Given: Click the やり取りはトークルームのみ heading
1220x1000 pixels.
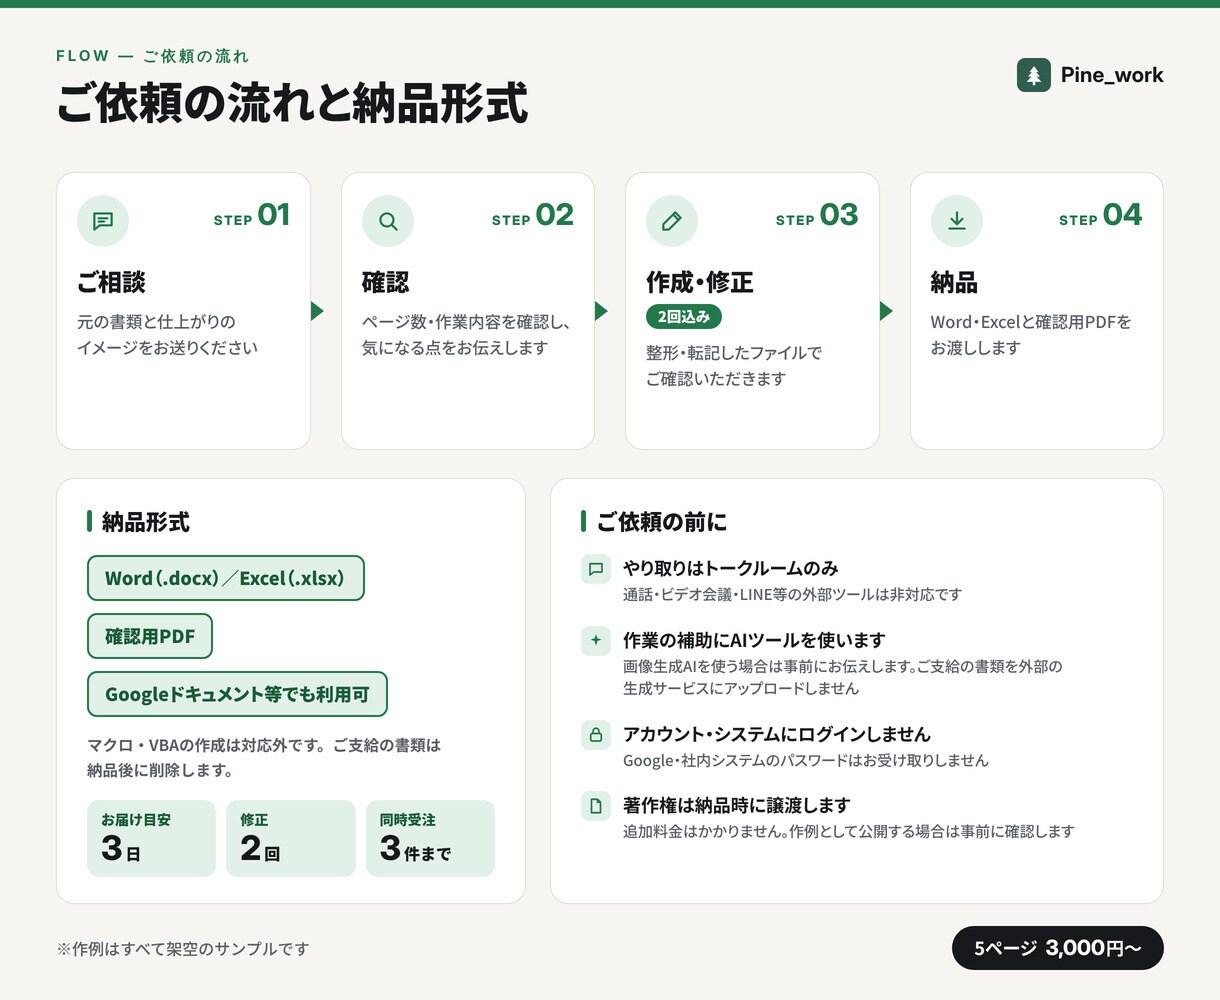Looking at the screenshot, I should click(731, 569).
